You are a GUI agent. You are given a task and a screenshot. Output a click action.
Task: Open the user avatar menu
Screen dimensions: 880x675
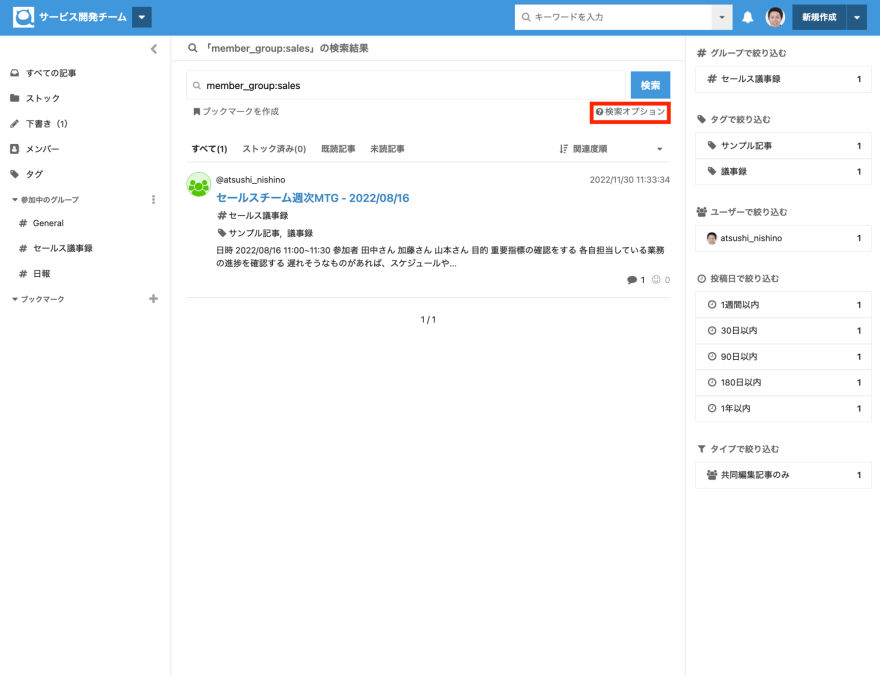click(x=775, y=17)
